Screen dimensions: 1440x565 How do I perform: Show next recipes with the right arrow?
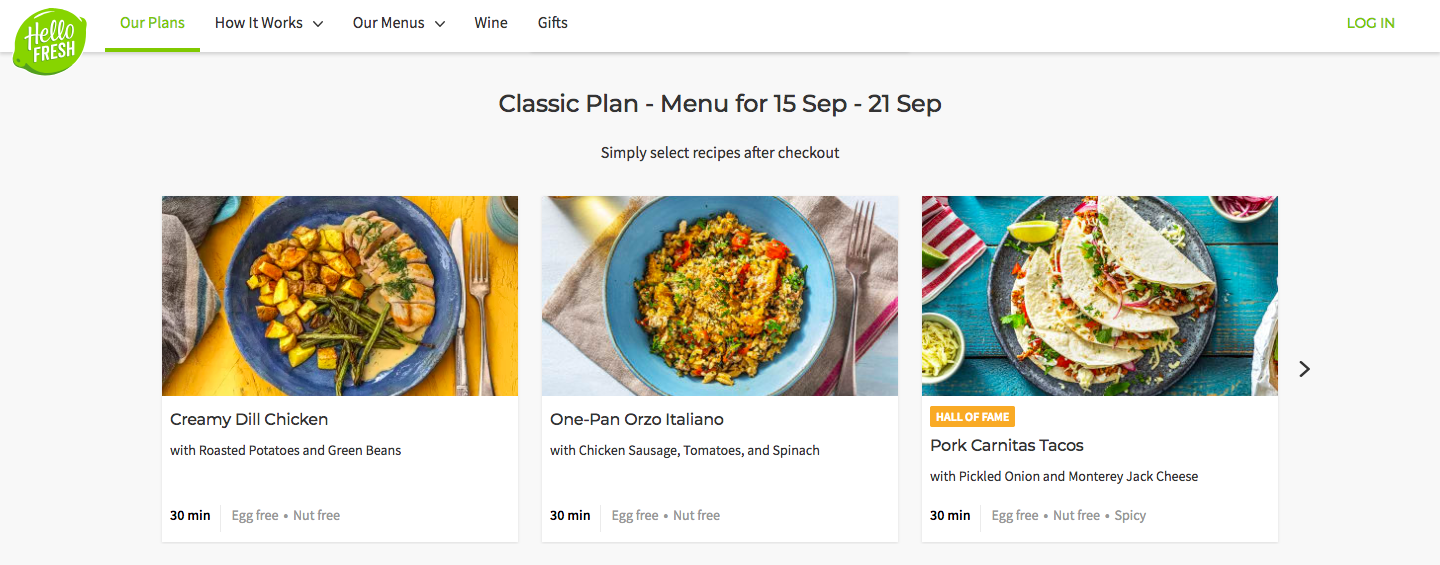(x=1304, y=369)
